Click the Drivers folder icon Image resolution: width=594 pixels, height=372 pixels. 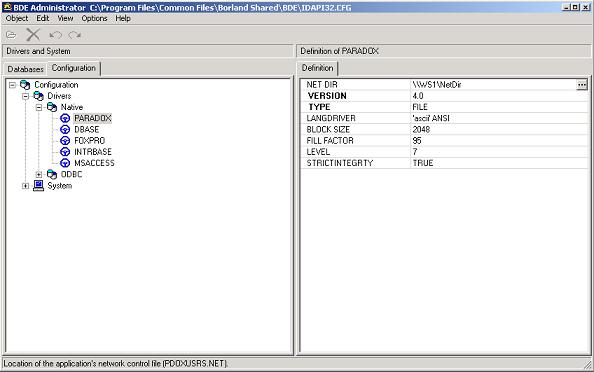pos(38,96)
